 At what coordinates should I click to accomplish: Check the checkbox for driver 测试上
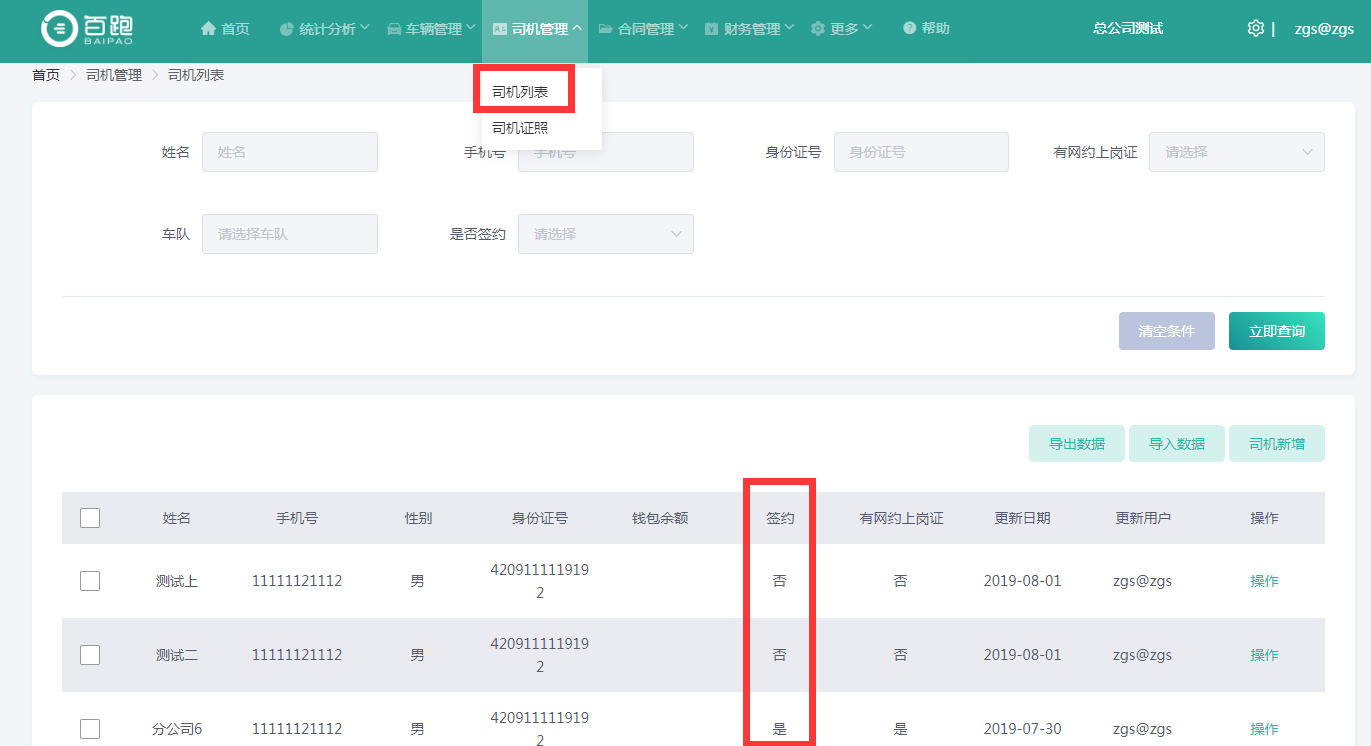click(x=90, y=581)
